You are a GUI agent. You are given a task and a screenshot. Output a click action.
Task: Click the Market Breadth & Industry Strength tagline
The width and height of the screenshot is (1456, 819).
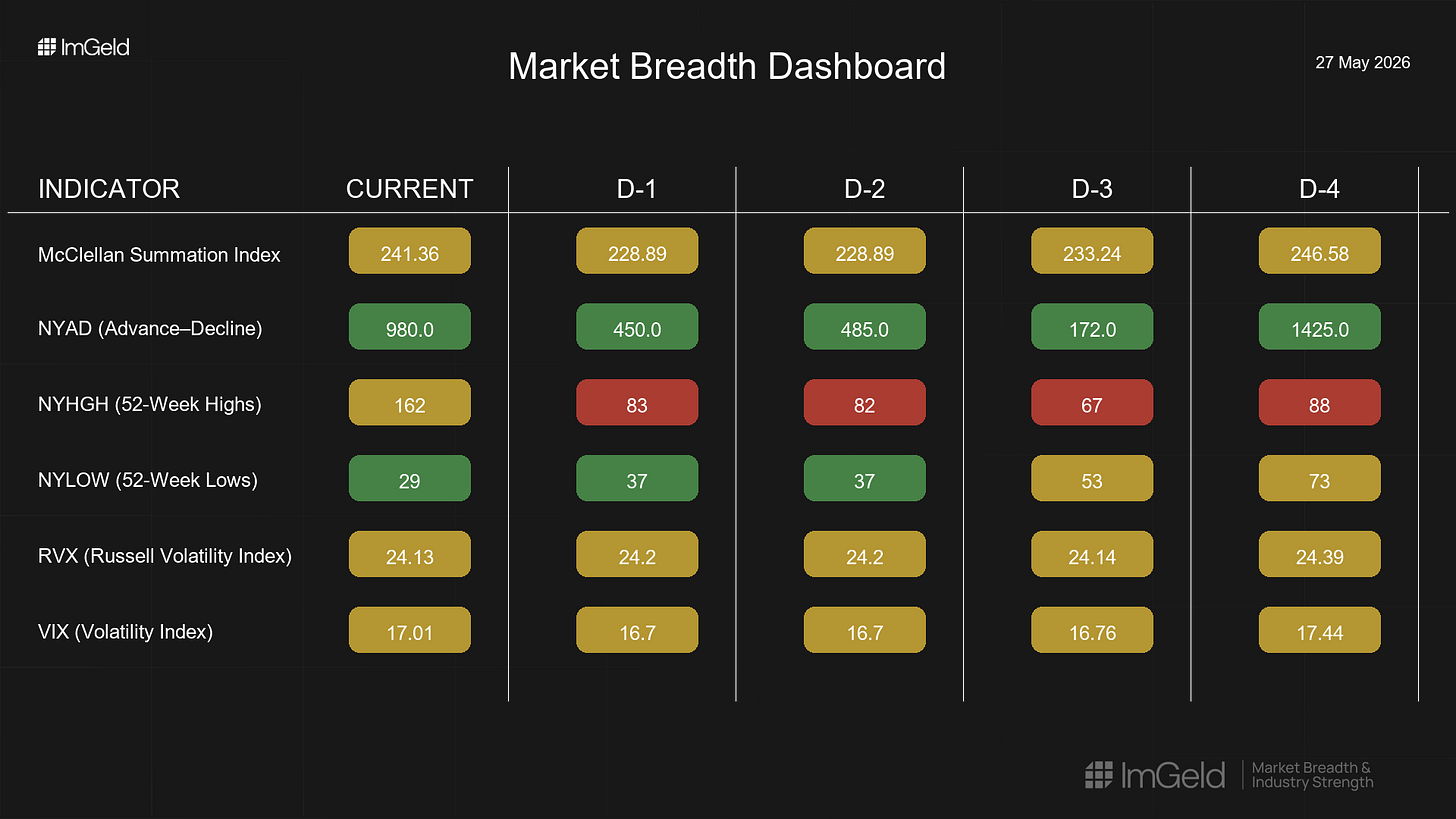click(1312, 774)
